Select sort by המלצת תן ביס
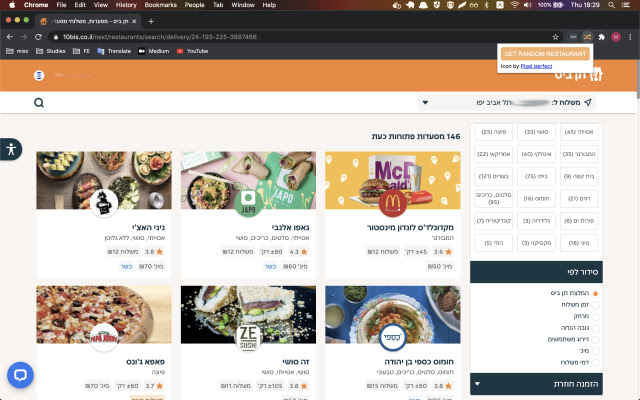This screenshot has height=400, width=640. pyautogui.click(x=596, y=293)
